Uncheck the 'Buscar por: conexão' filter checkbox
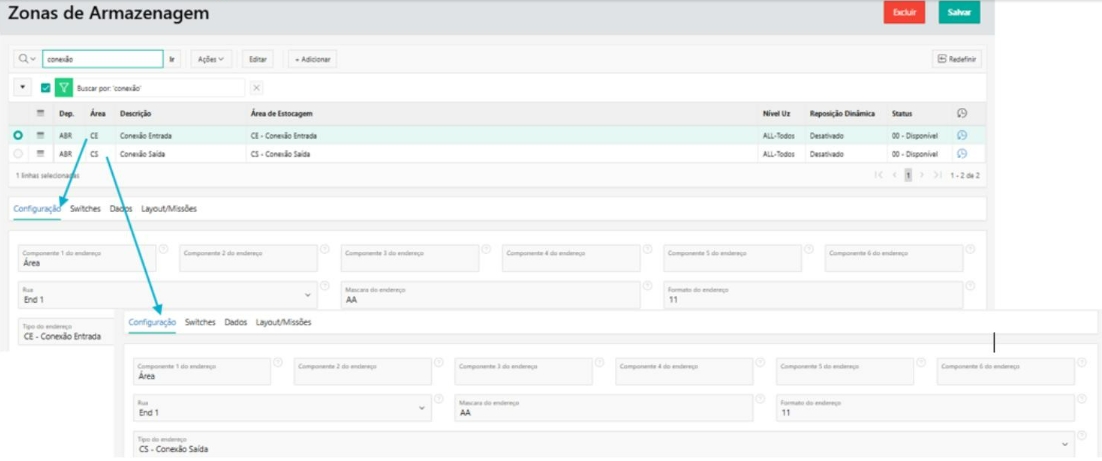 coord(46,89)
